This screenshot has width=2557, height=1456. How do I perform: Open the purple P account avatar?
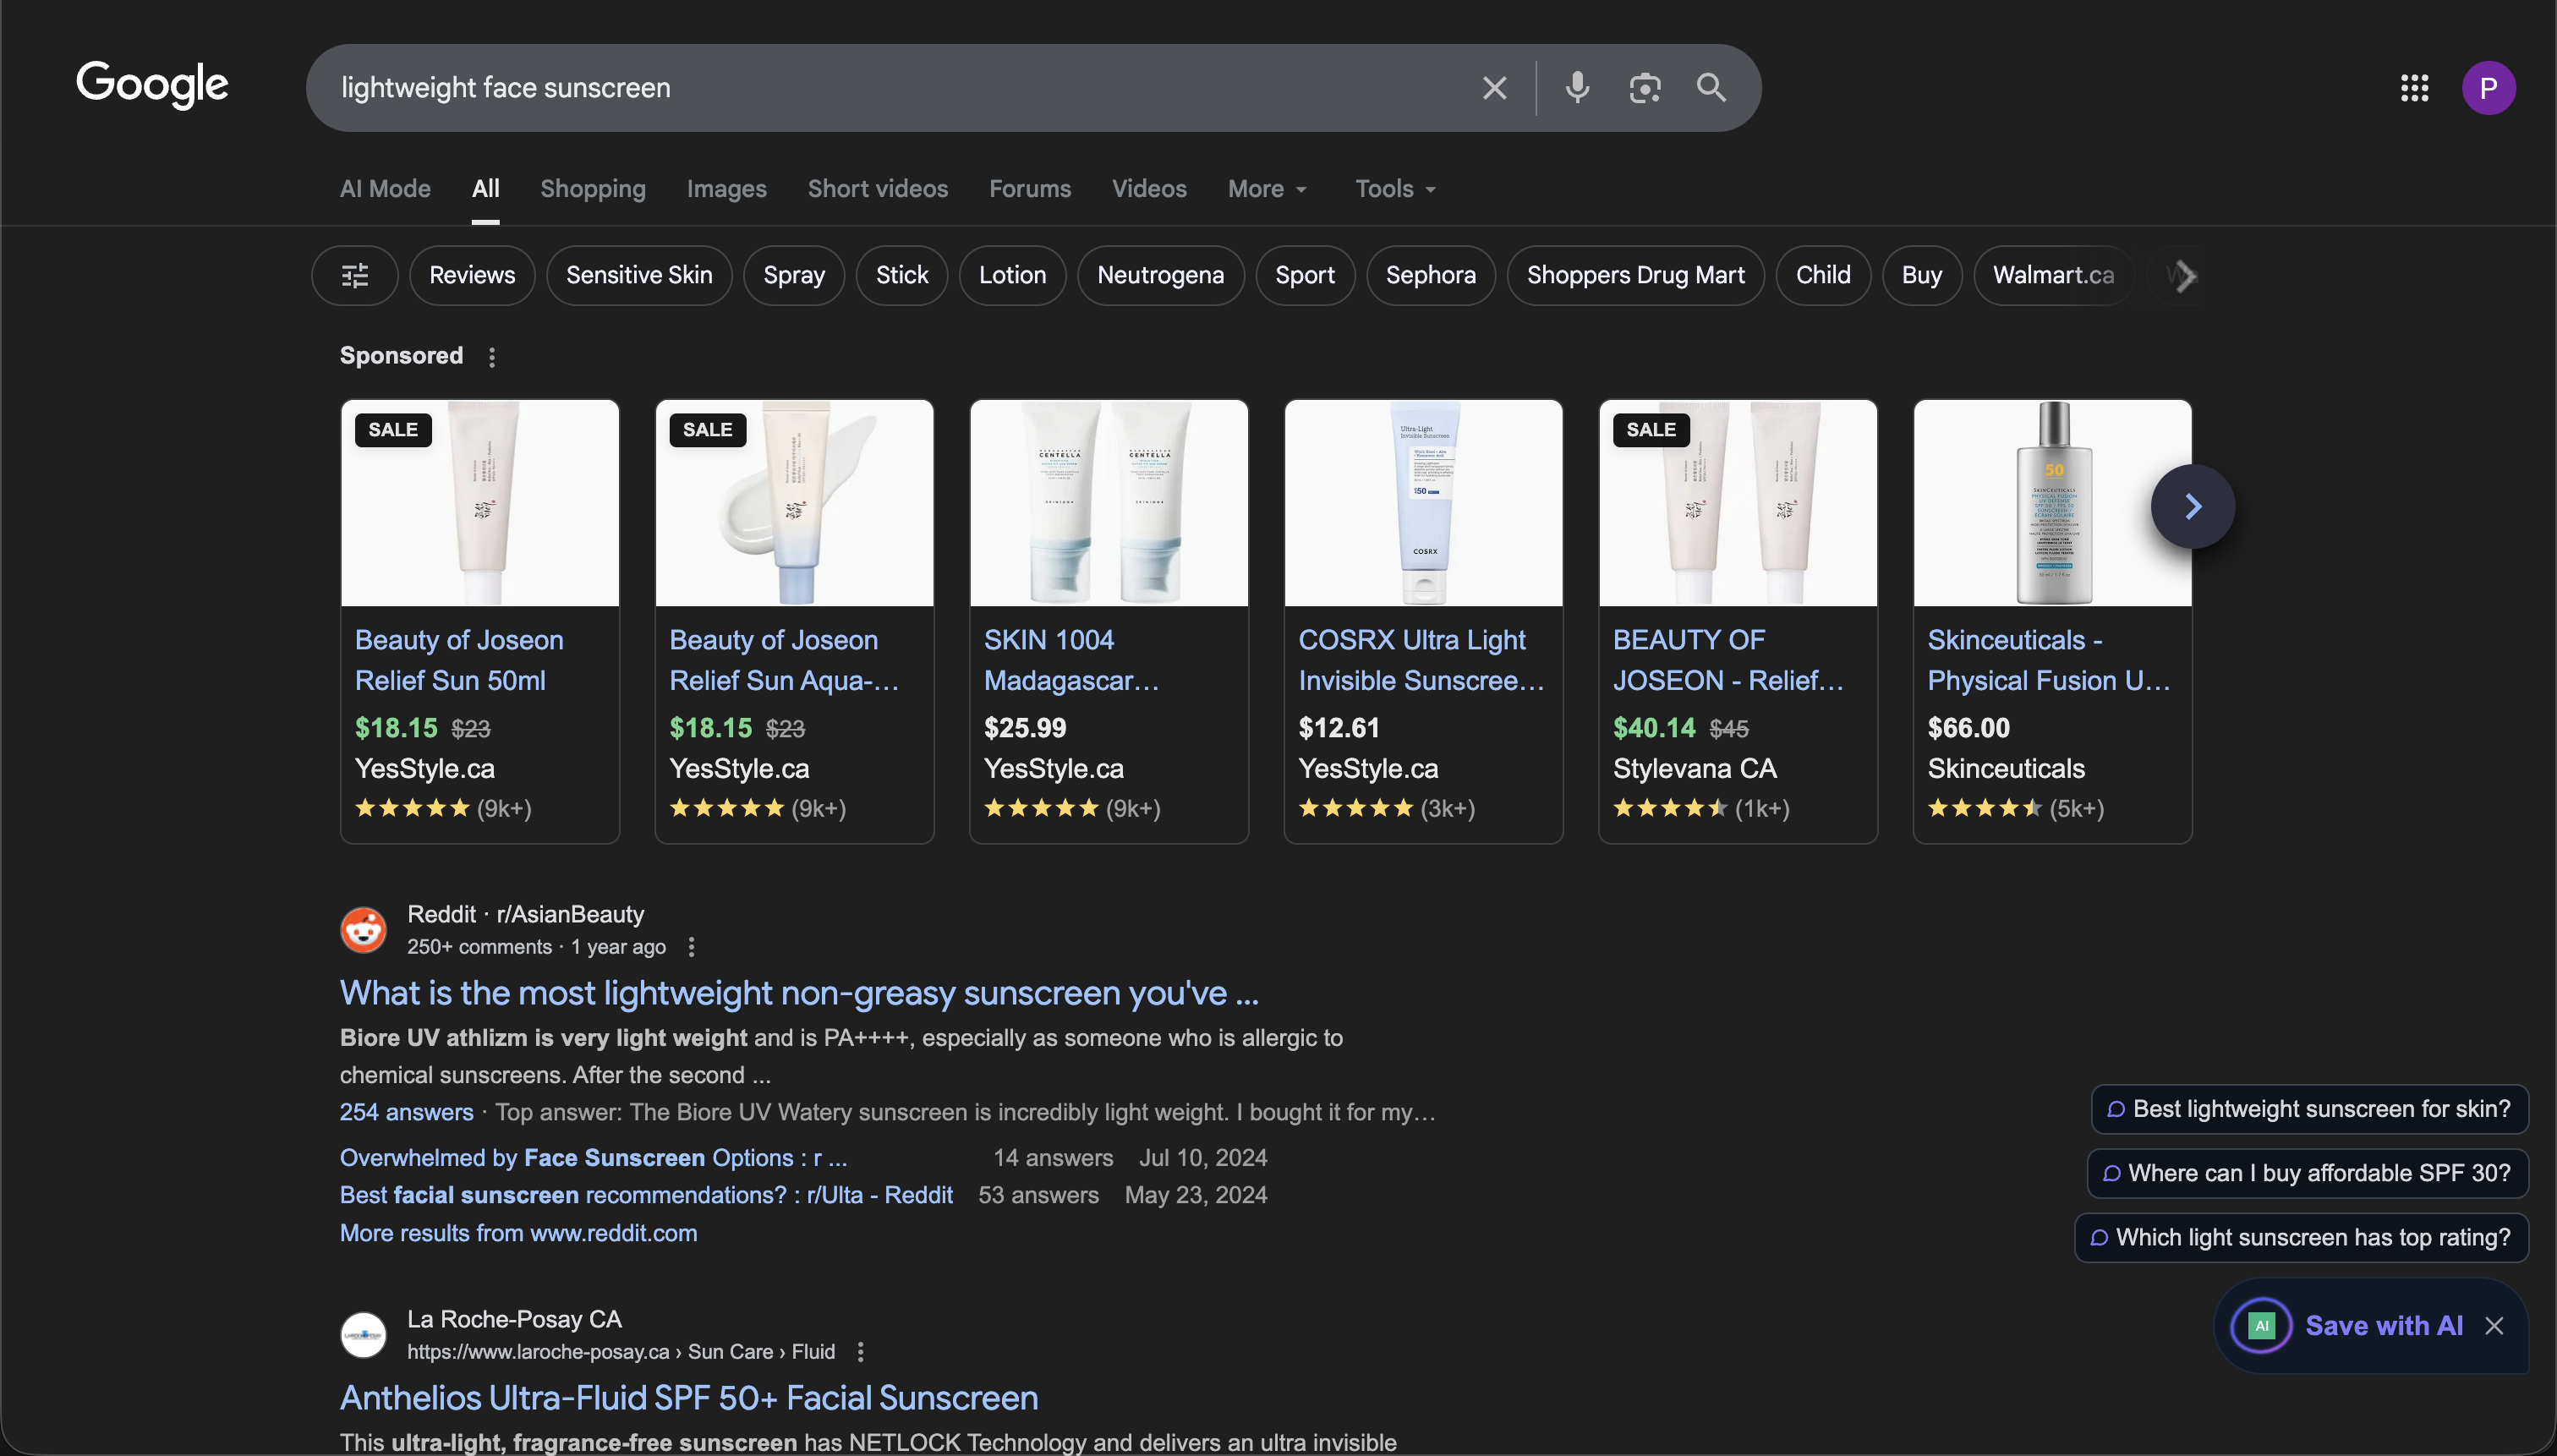coord(2488,88)
